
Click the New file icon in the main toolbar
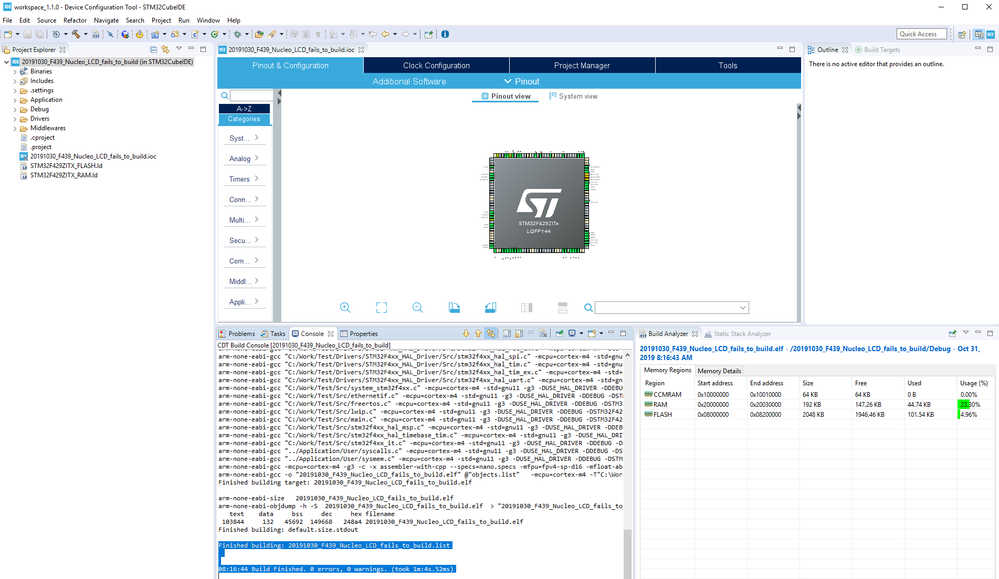click(8, 34)
